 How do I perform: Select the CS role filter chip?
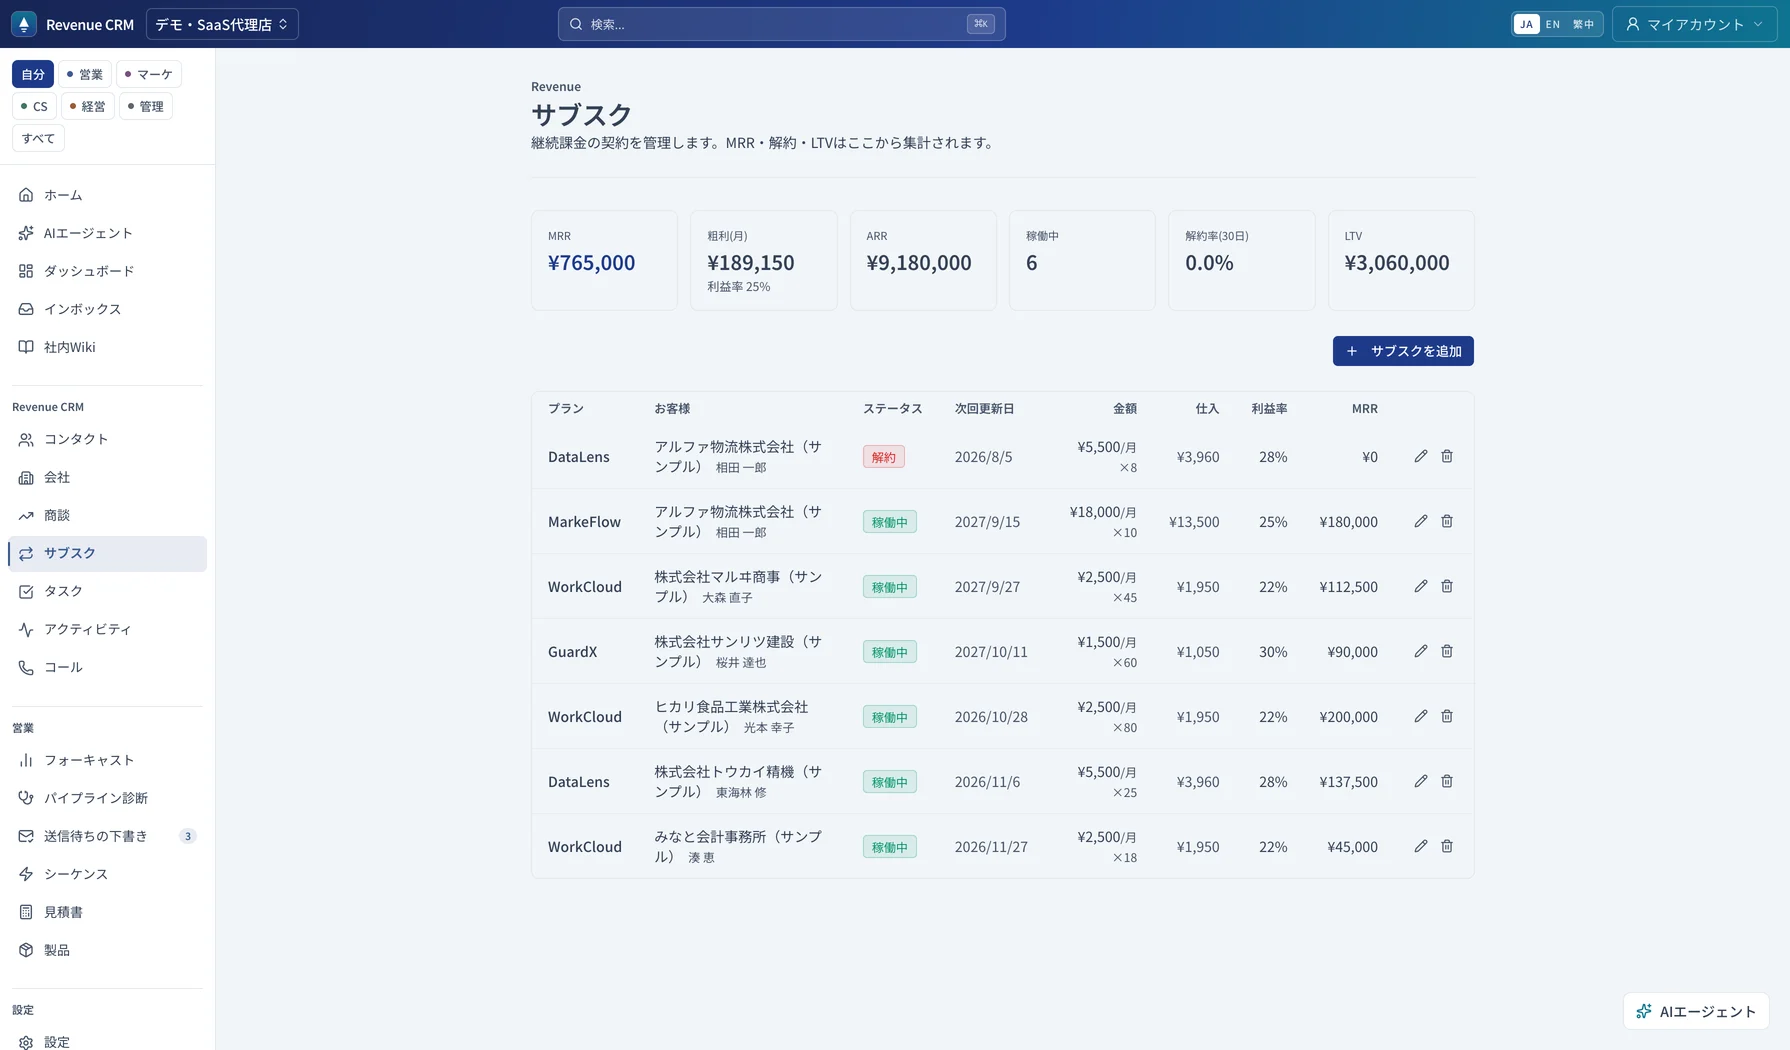(34, 106)
